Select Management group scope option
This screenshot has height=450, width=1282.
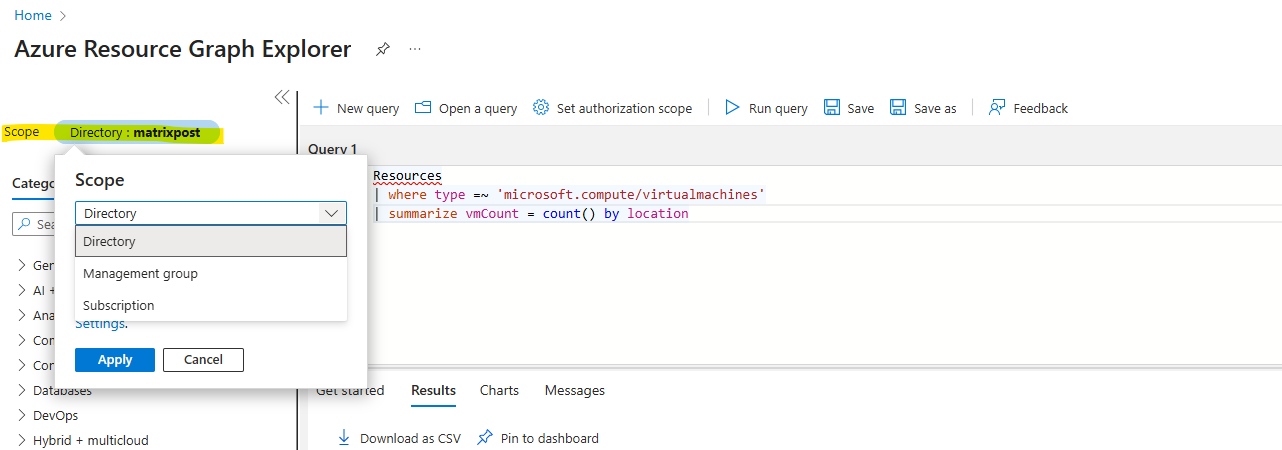click(211, 273)
